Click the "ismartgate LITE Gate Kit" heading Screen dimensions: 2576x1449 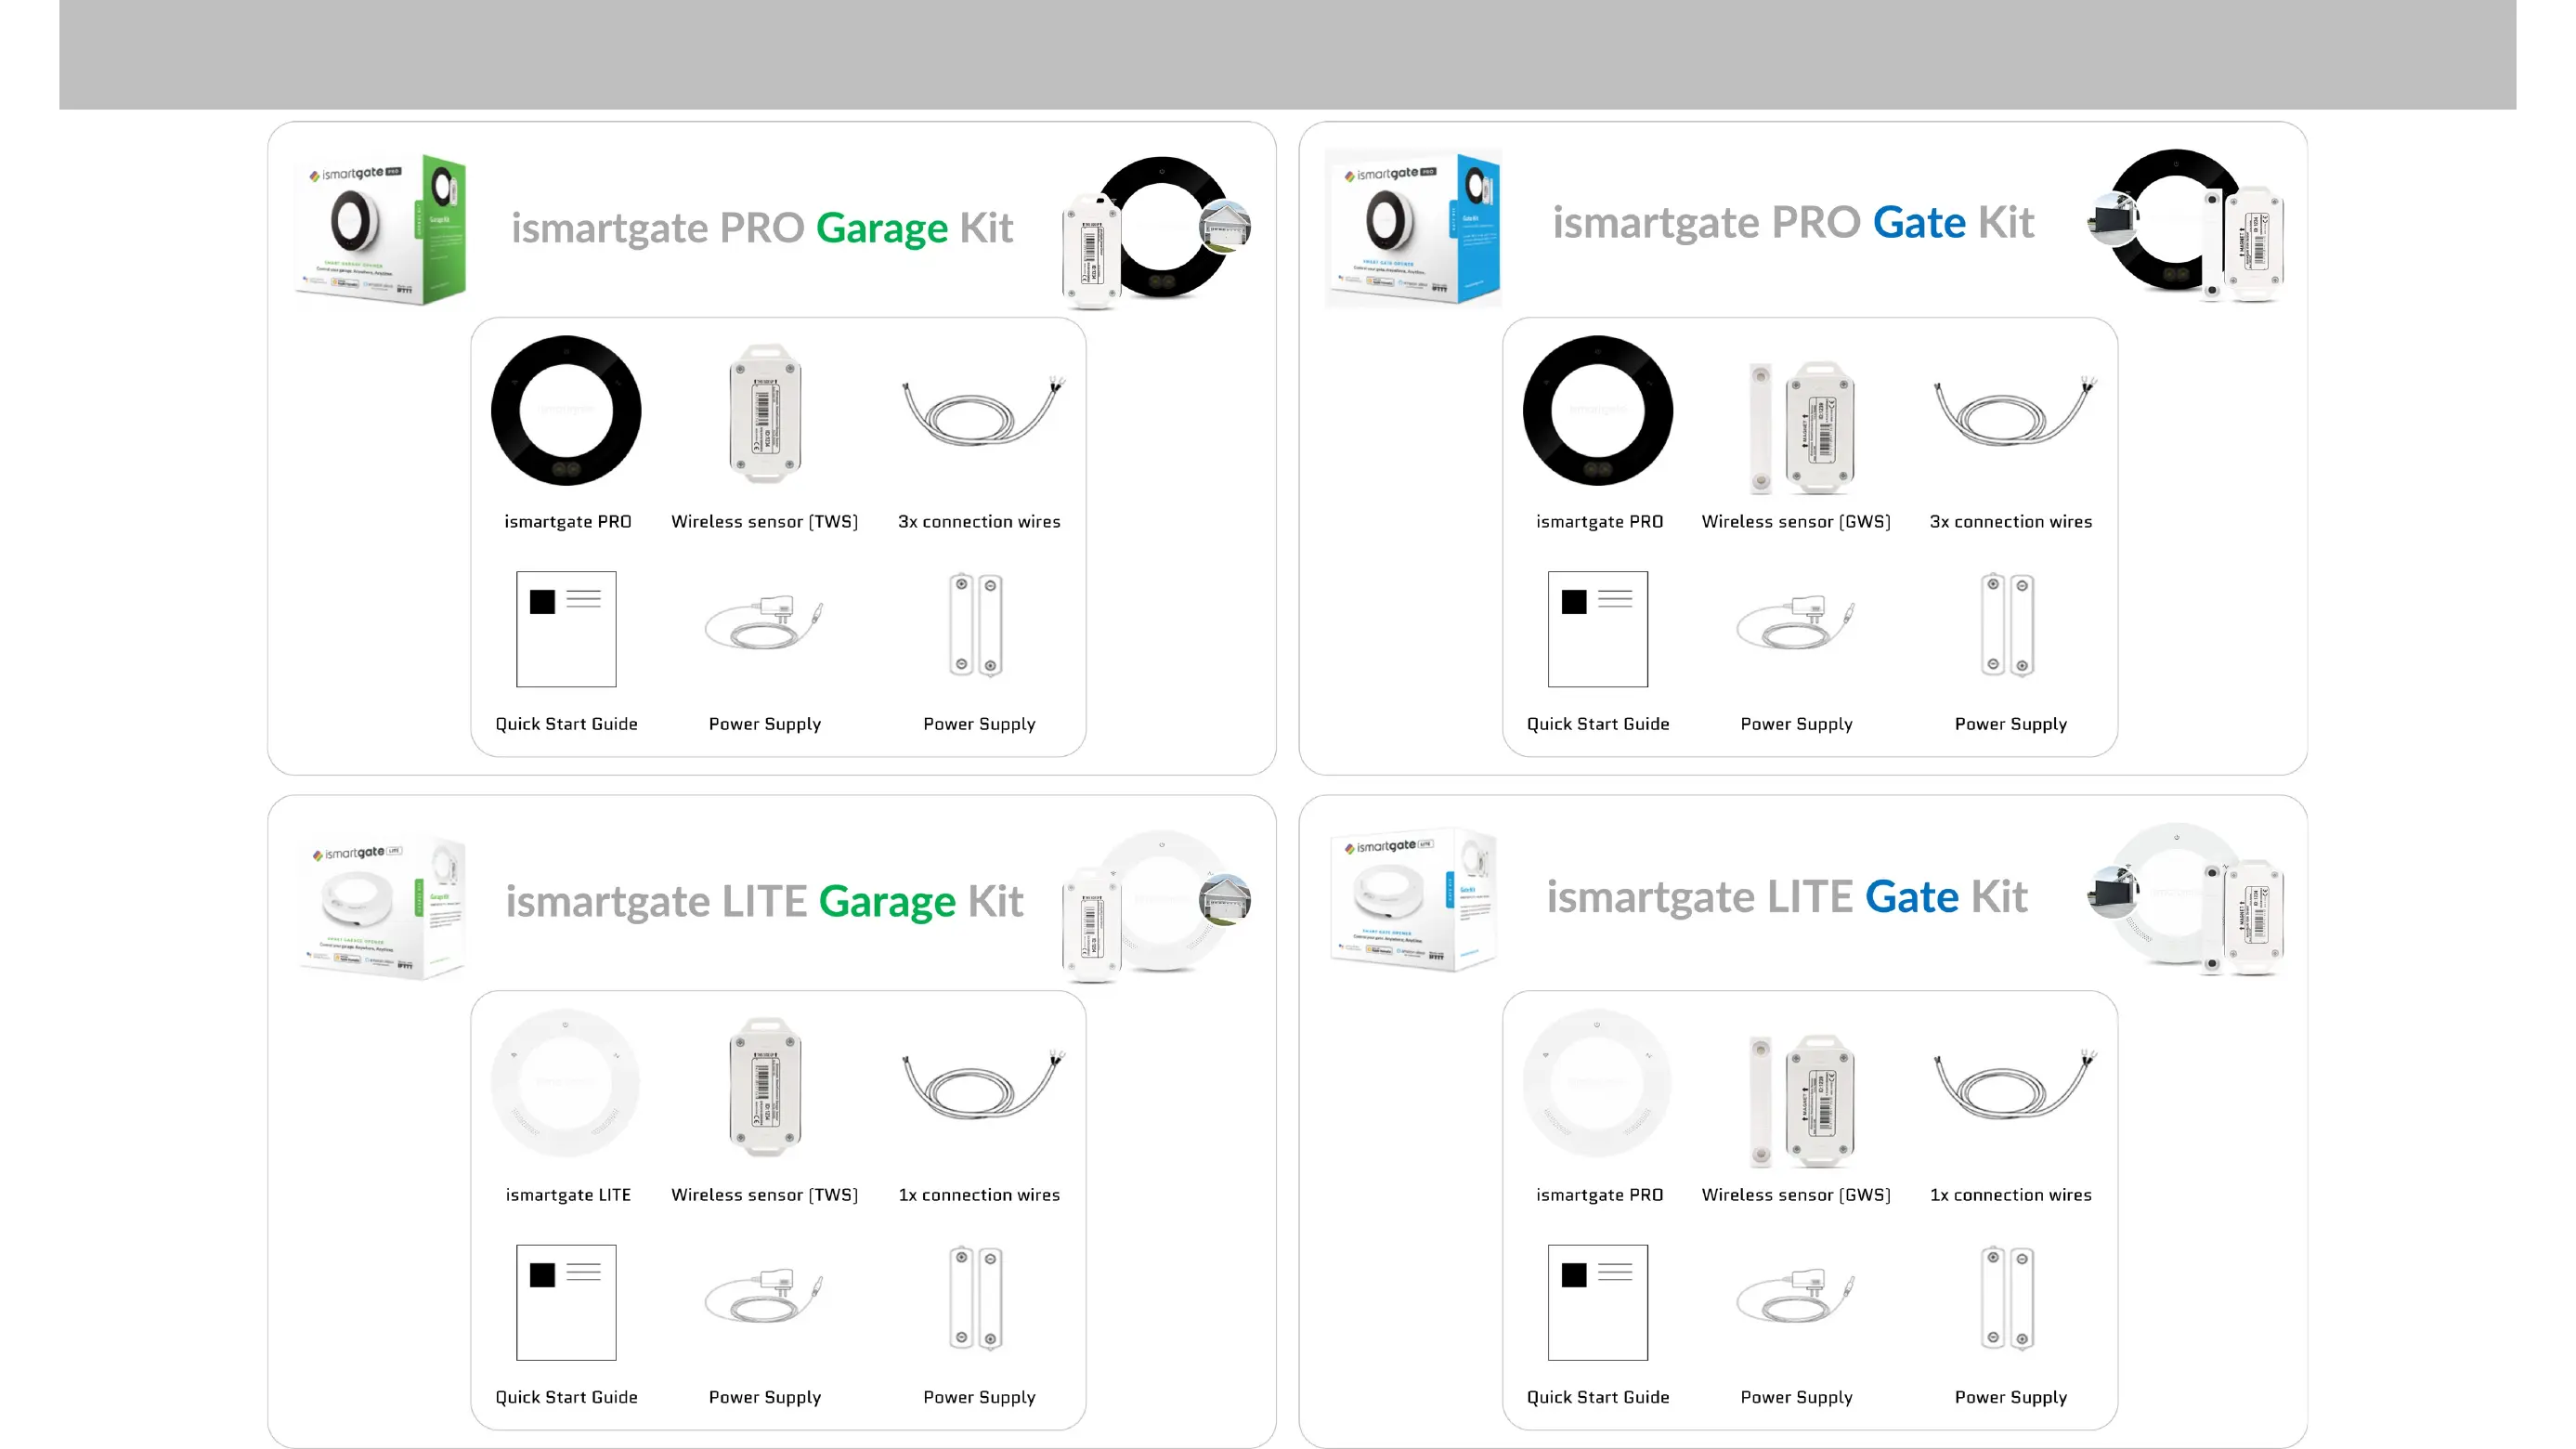1787,896
